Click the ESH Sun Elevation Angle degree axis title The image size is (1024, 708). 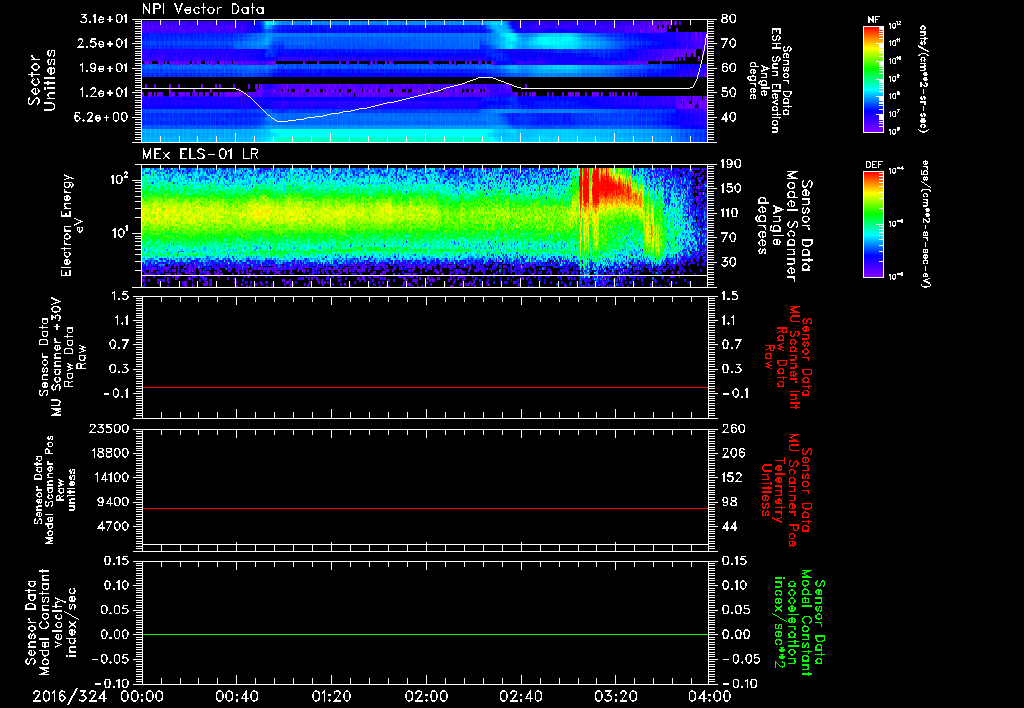[769, 80]
